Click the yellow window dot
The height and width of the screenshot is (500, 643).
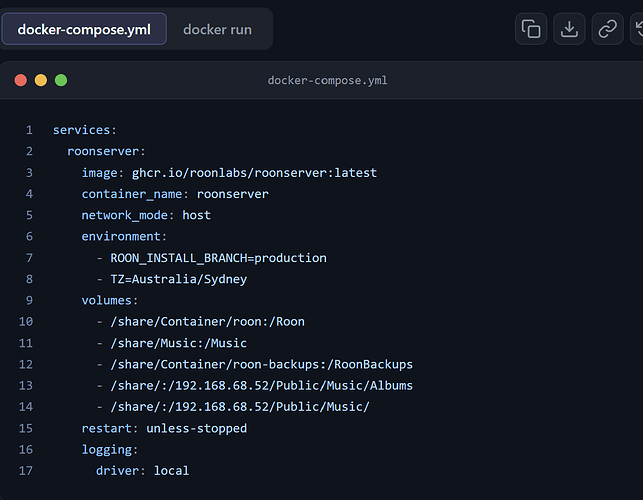click(x=41, y=80)
